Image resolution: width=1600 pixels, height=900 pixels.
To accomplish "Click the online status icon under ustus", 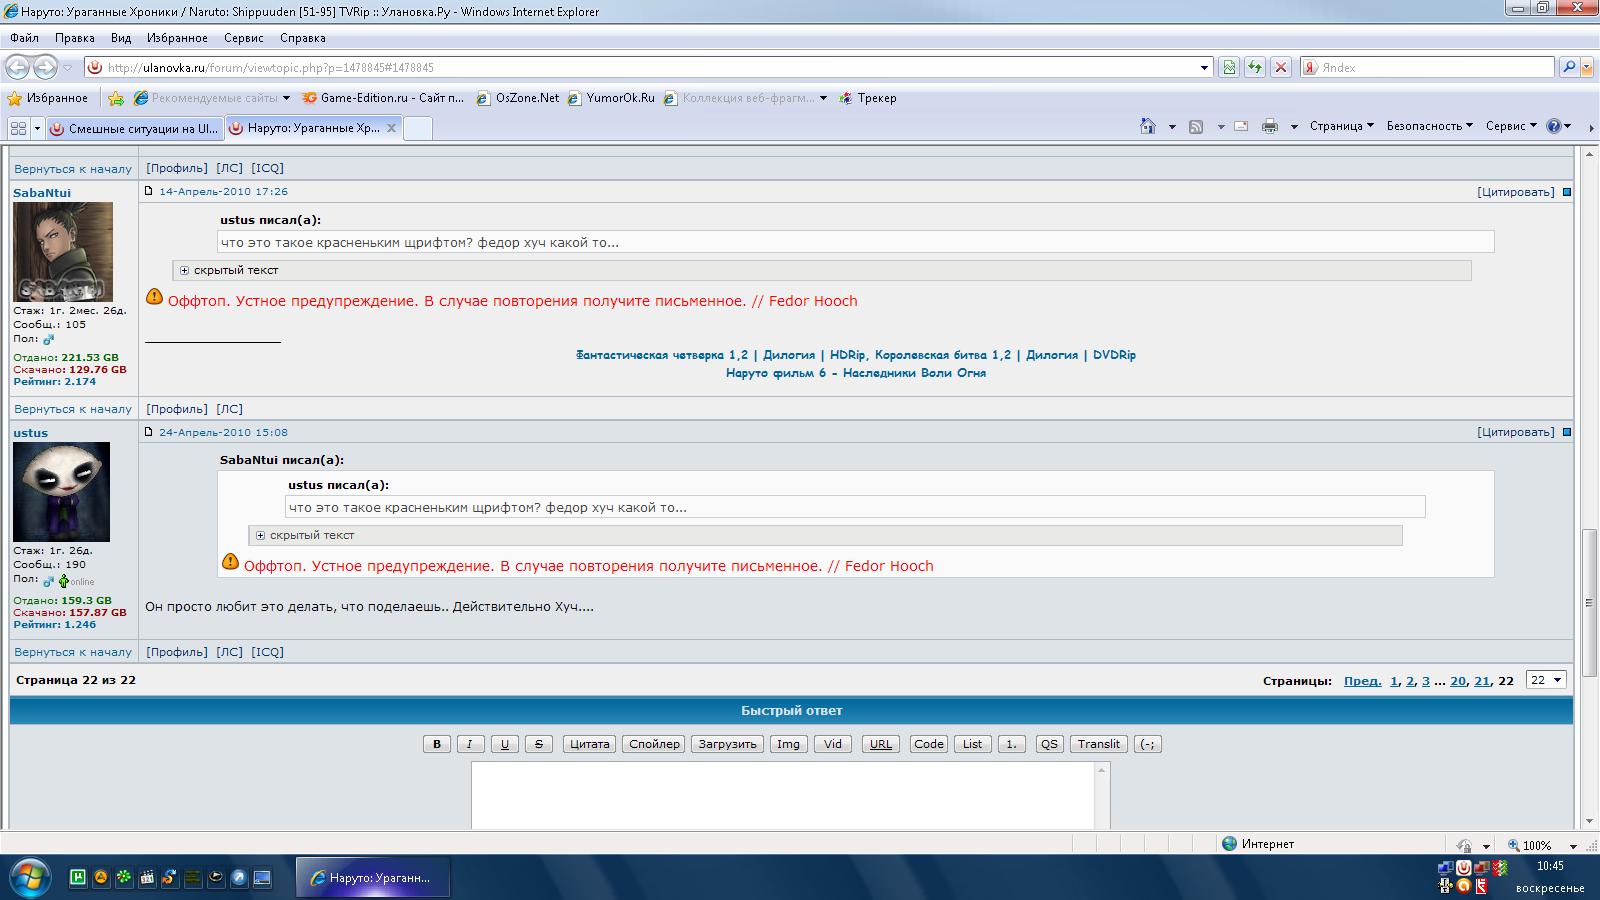I will [x=76, y=581].
